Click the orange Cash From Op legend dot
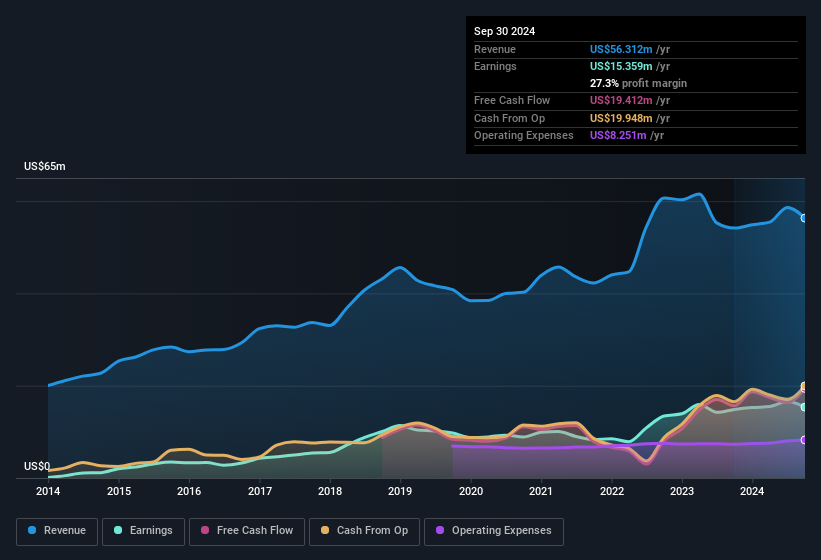Viewport: 821px width, 560px height. [x=325, y=530]
